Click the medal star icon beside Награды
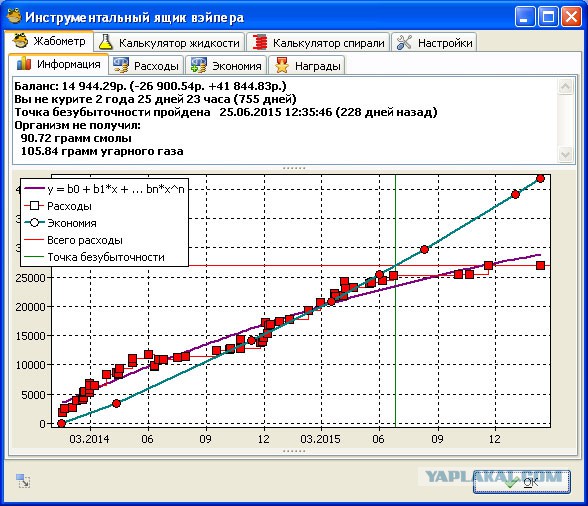 (x=282, y=65)
